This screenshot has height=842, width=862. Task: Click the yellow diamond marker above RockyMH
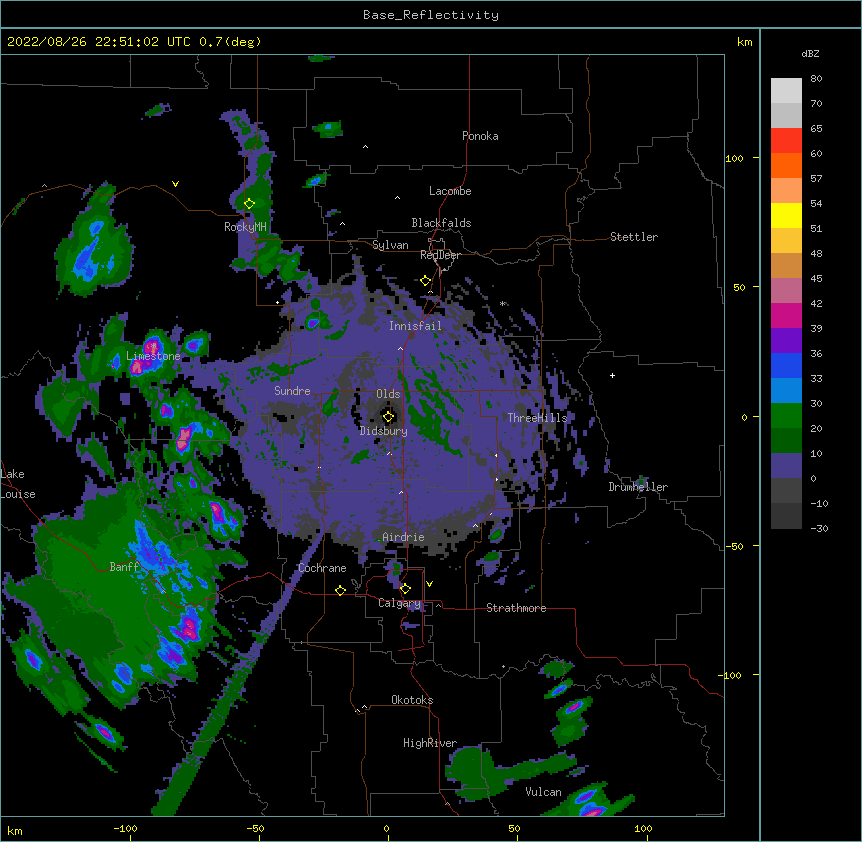(x=249, y=204)
